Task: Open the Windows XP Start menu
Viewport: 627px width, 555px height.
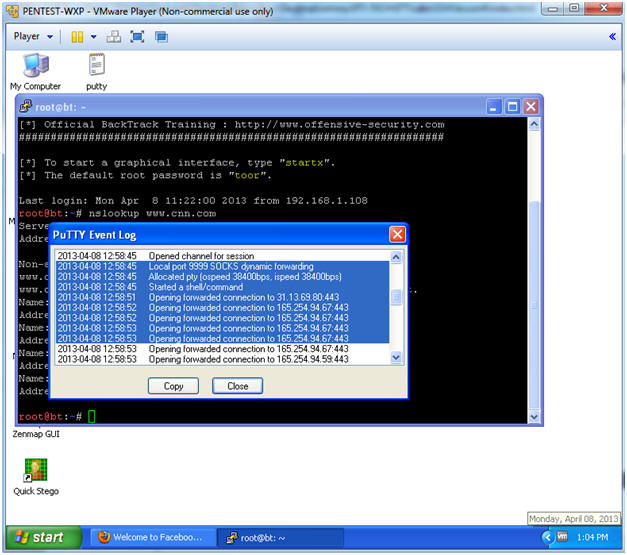Action: click(44, 537)
